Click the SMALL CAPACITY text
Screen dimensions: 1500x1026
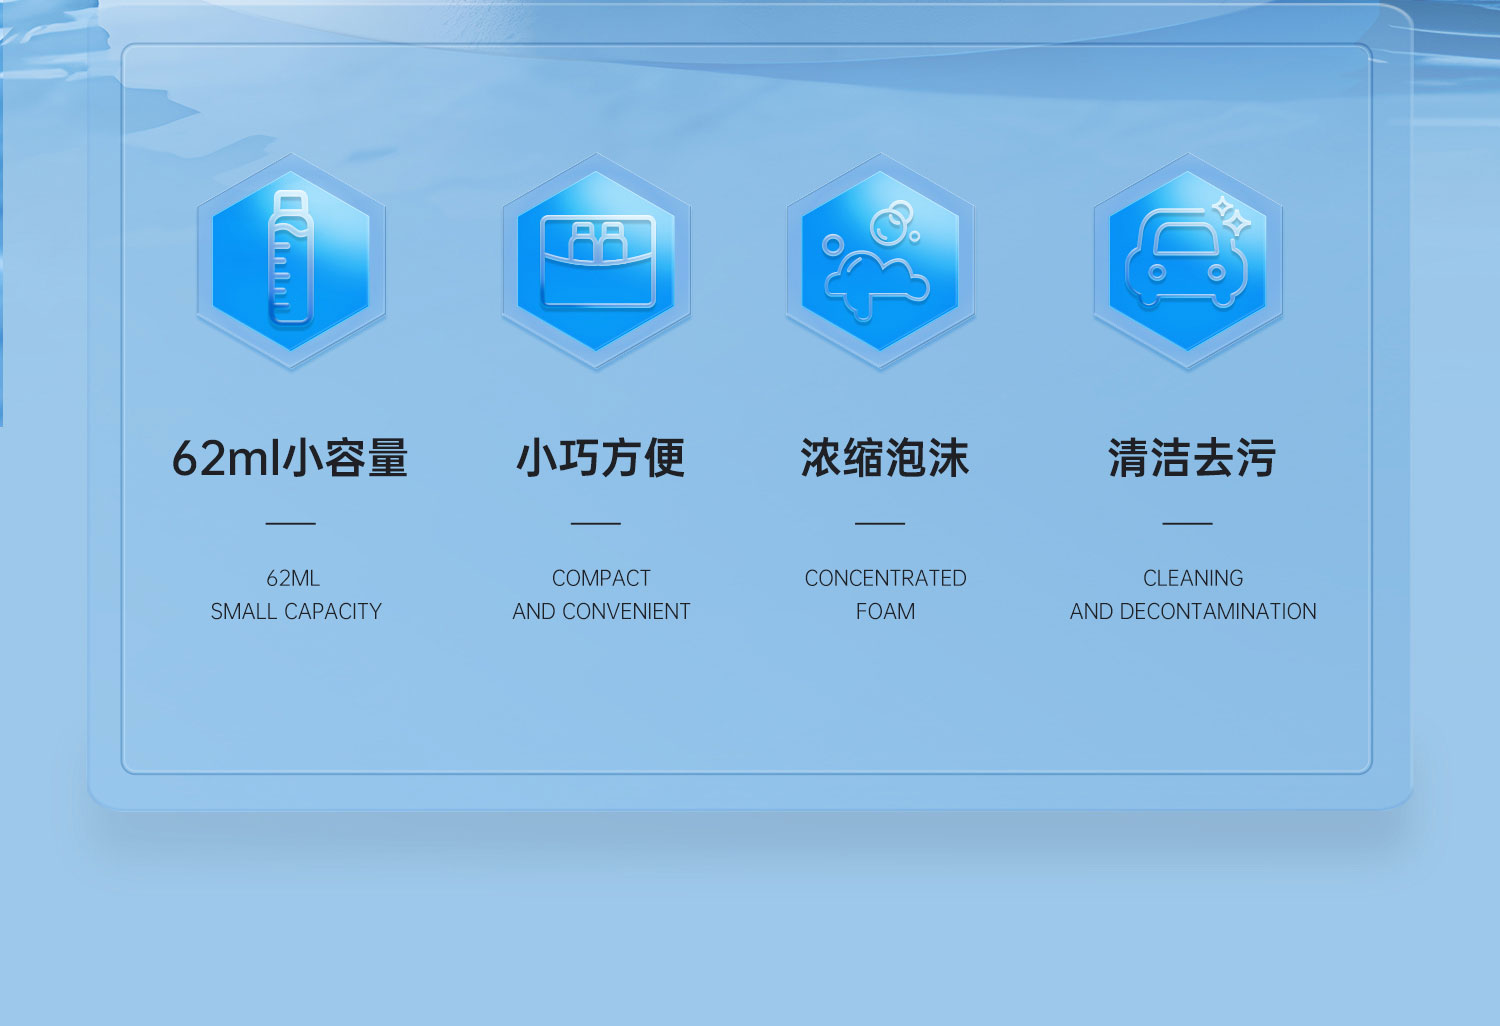click(296, 611)
